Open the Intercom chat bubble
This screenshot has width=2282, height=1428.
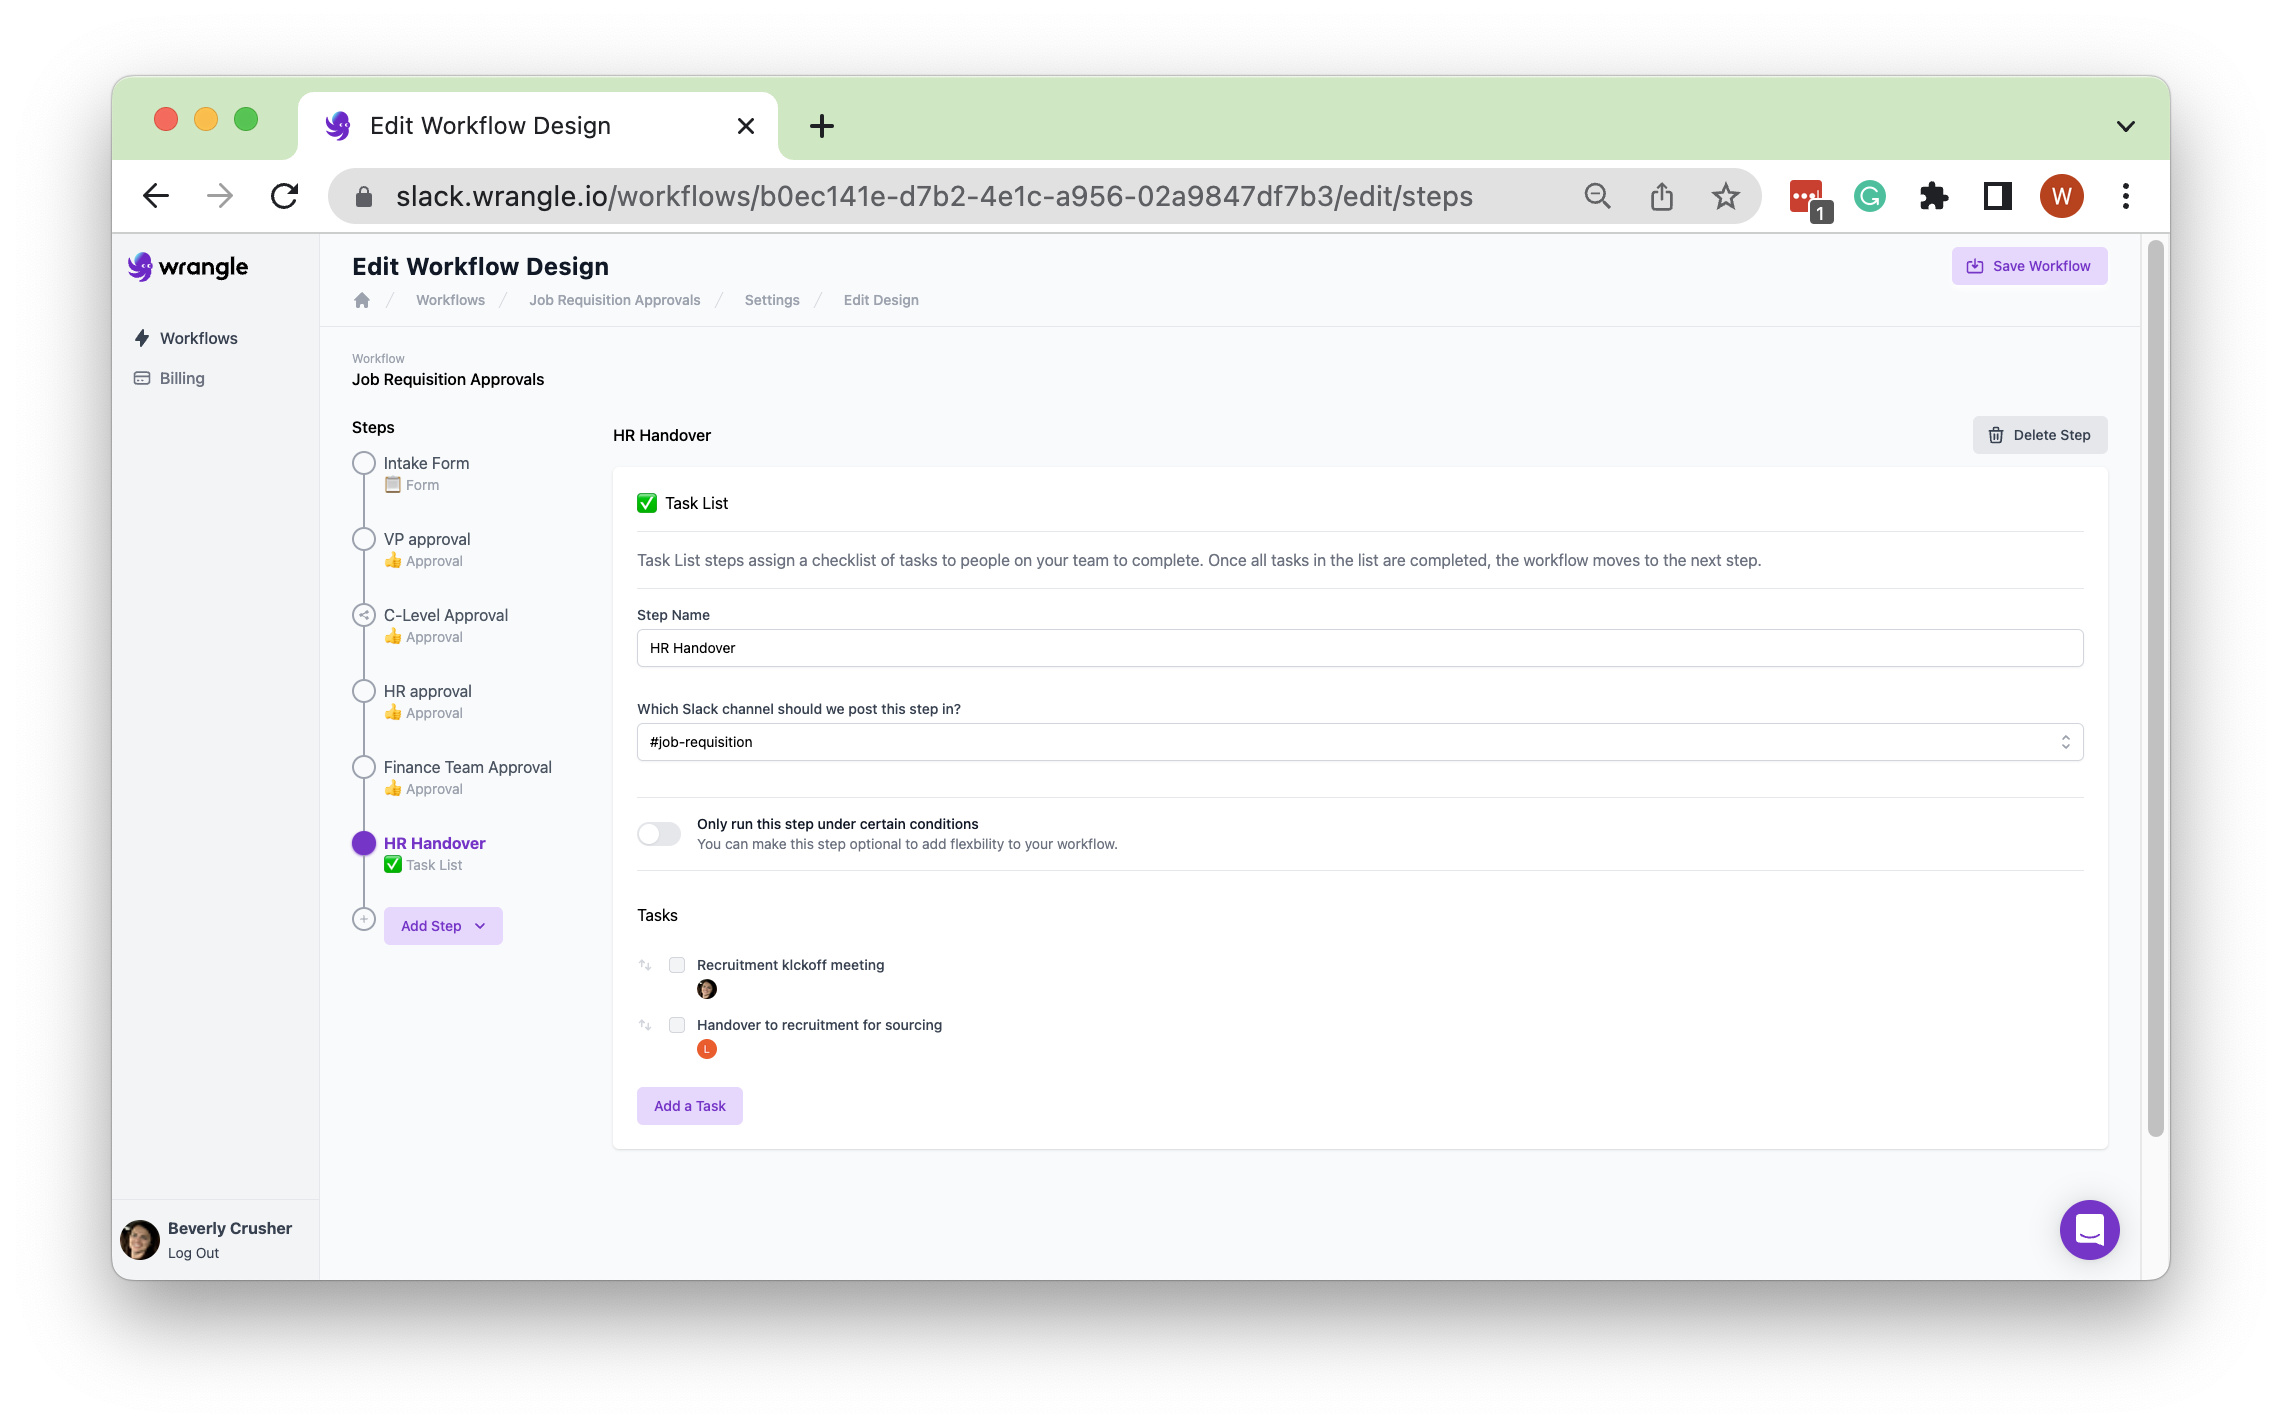coord(2089,1229)
